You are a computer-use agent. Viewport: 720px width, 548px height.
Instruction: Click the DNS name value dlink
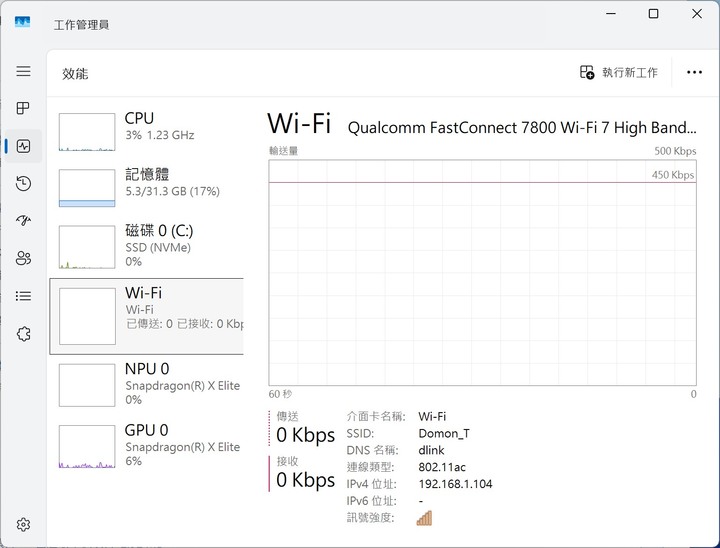[431, 450]
